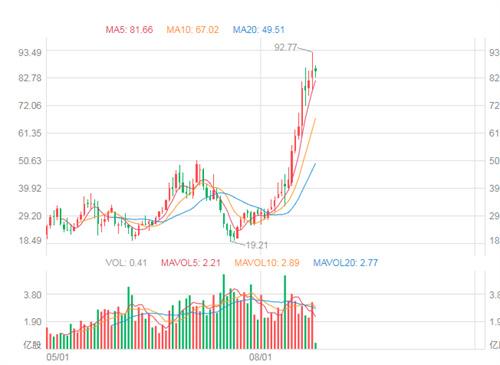500x365 pixels.
Task: Click the 93.49 price axis label
Action: tap(30, 53)
